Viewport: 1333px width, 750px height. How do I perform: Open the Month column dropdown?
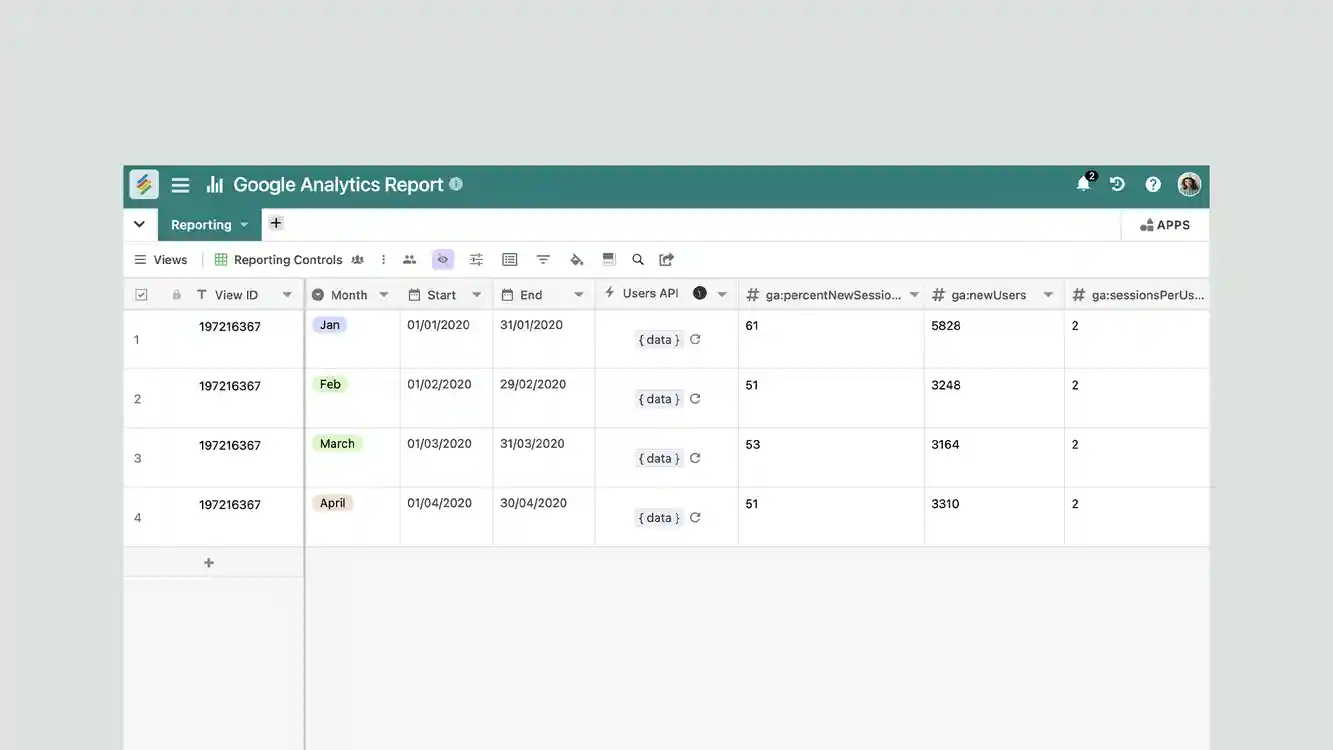[383, 294]
